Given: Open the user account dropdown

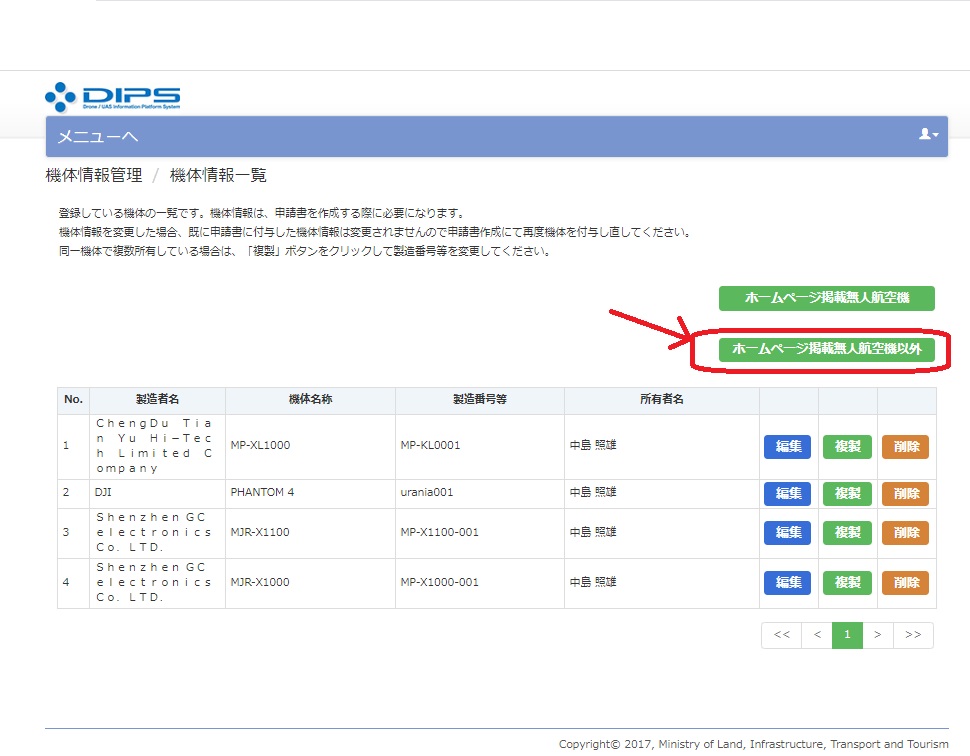Looking at the screenshot, I should click(928, 135).
